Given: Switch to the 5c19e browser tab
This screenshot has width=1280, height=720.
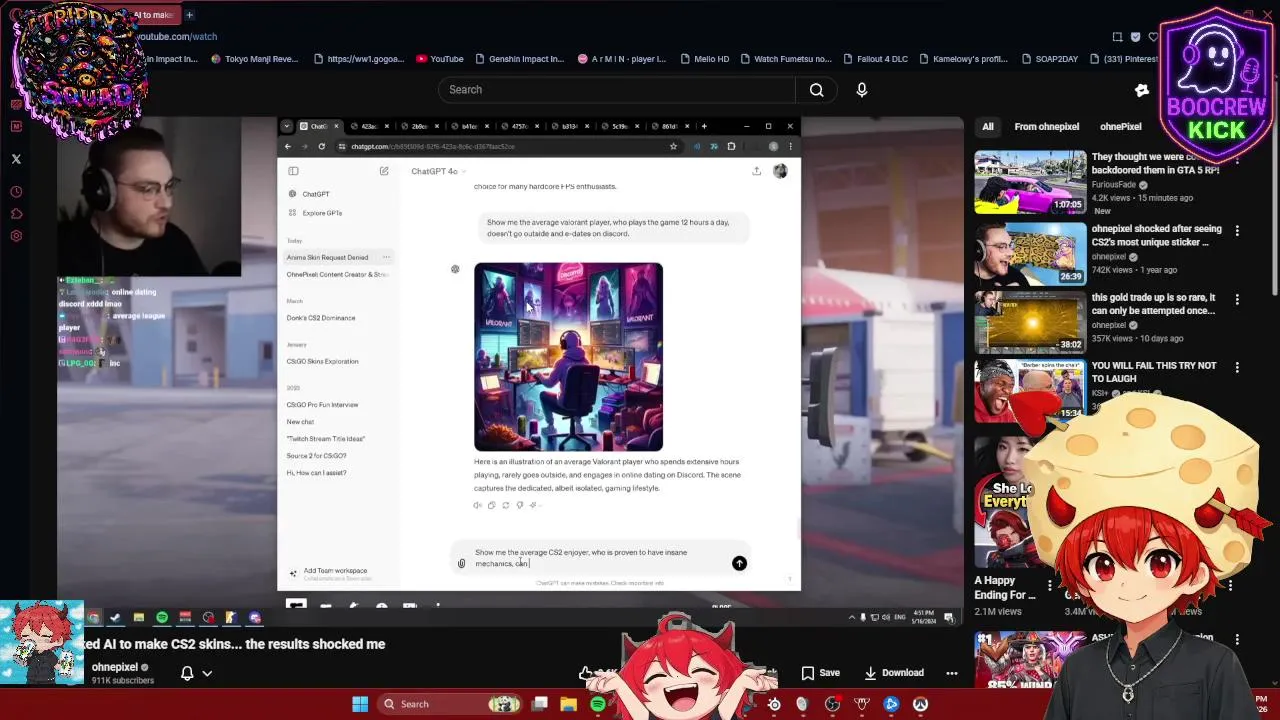Looking at the screenshot, I should coord(618,126).
